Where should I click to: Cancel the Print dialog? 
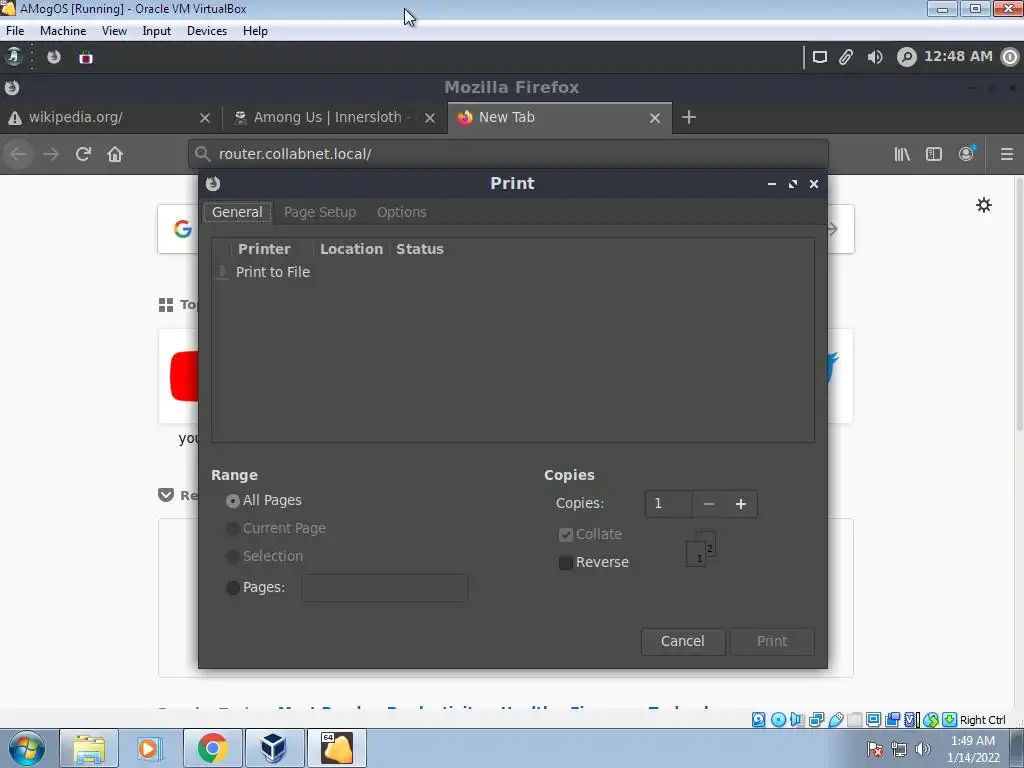coord(682,641)
